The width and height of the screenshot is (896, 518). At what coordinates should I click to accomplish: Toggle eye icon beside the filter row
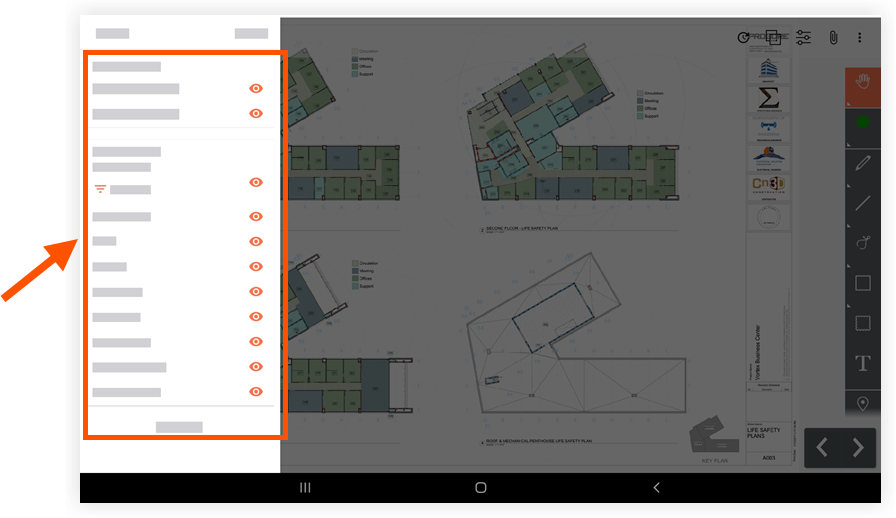point(256,182)
